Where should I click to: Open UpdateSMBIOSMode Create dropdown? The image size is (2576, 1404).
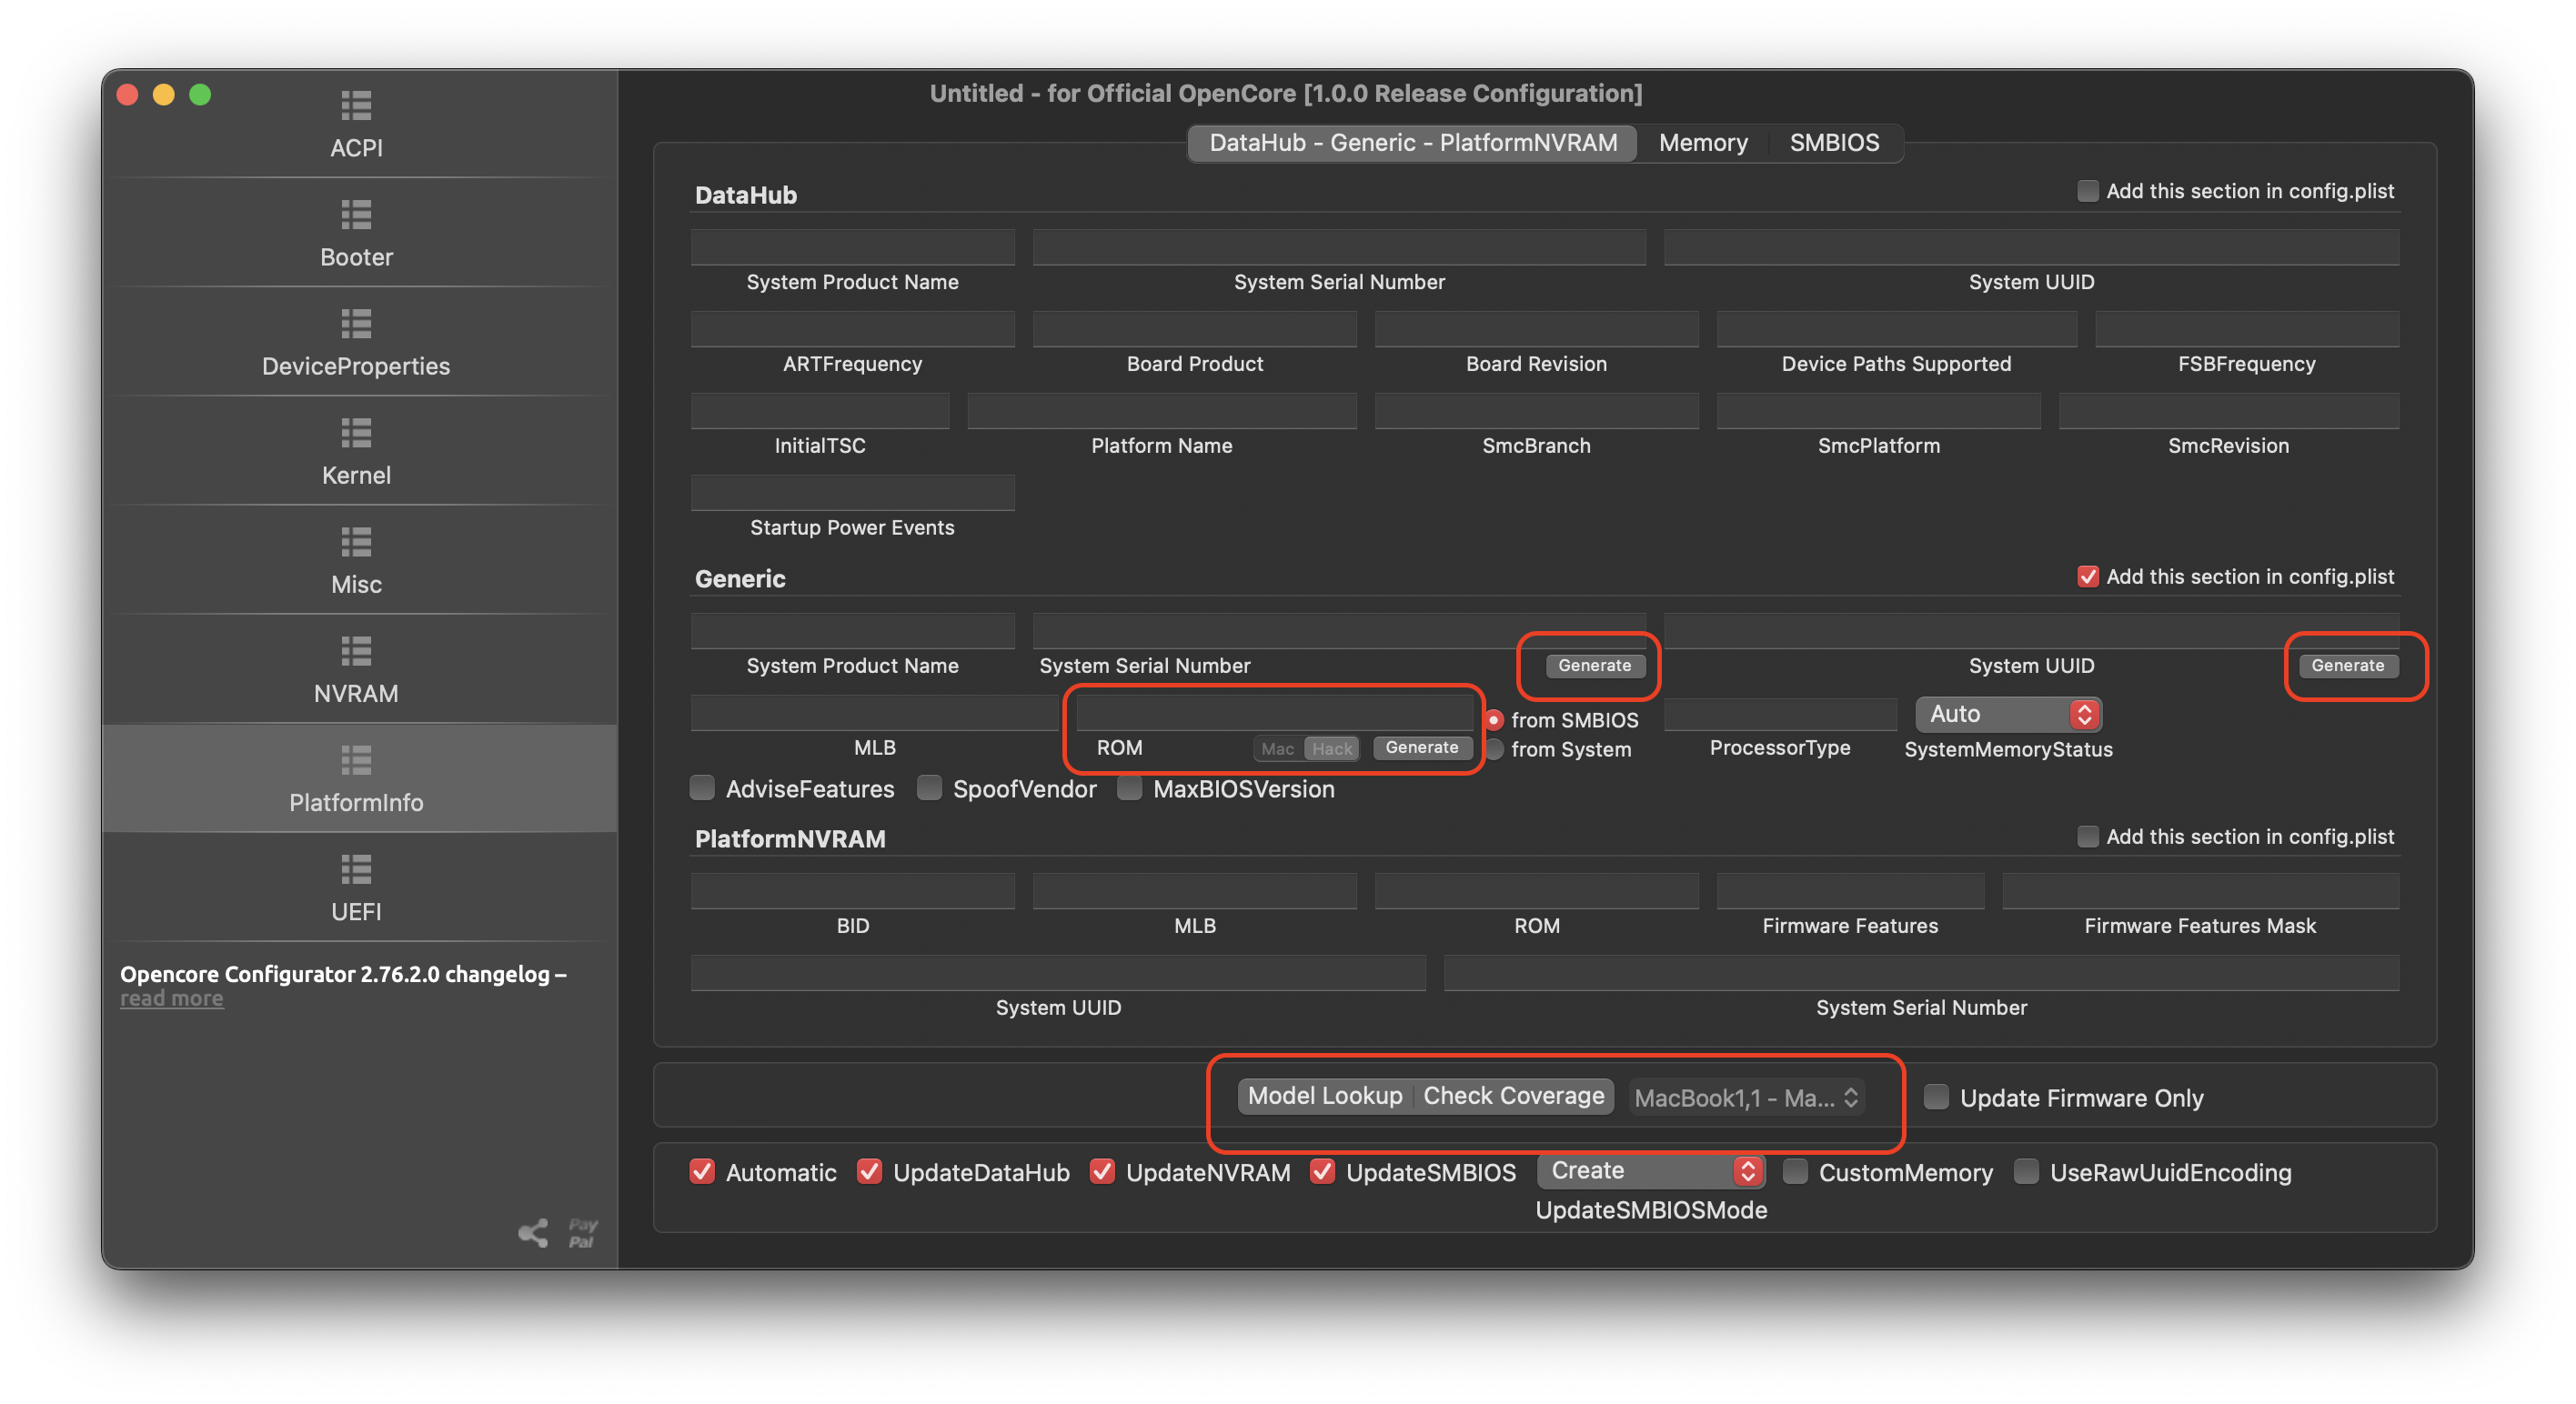tap(1651, 1171)
